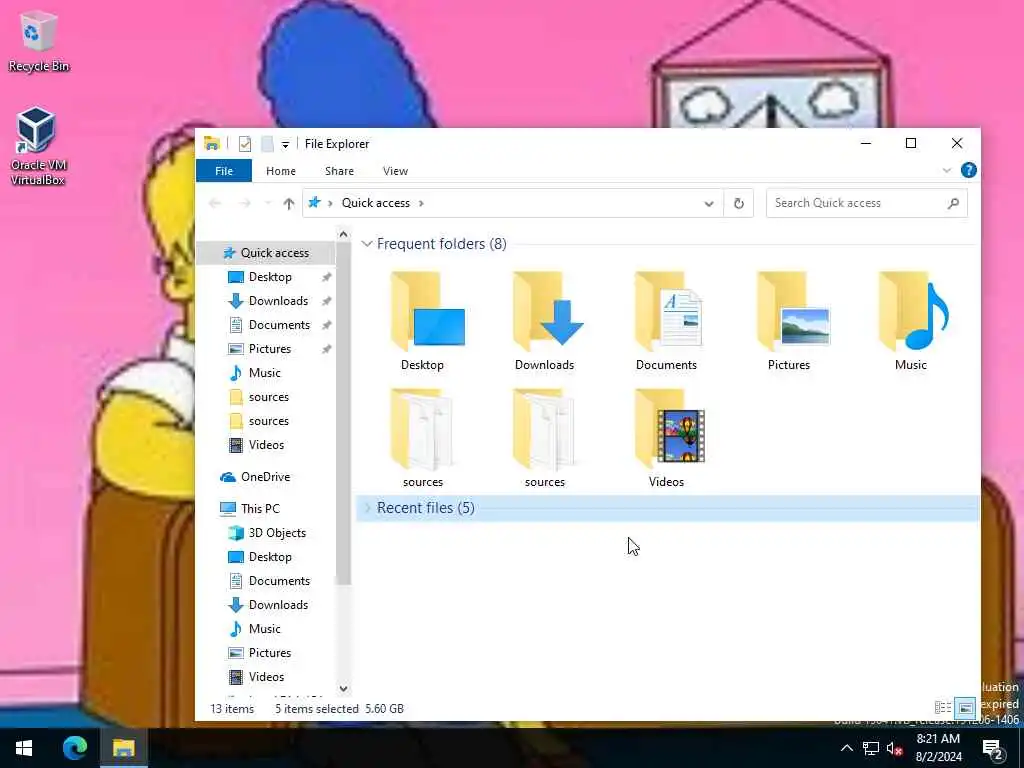Collapse the Frequent folders group
This screenshot has width=1024, height=768.
tap(367, 244)
